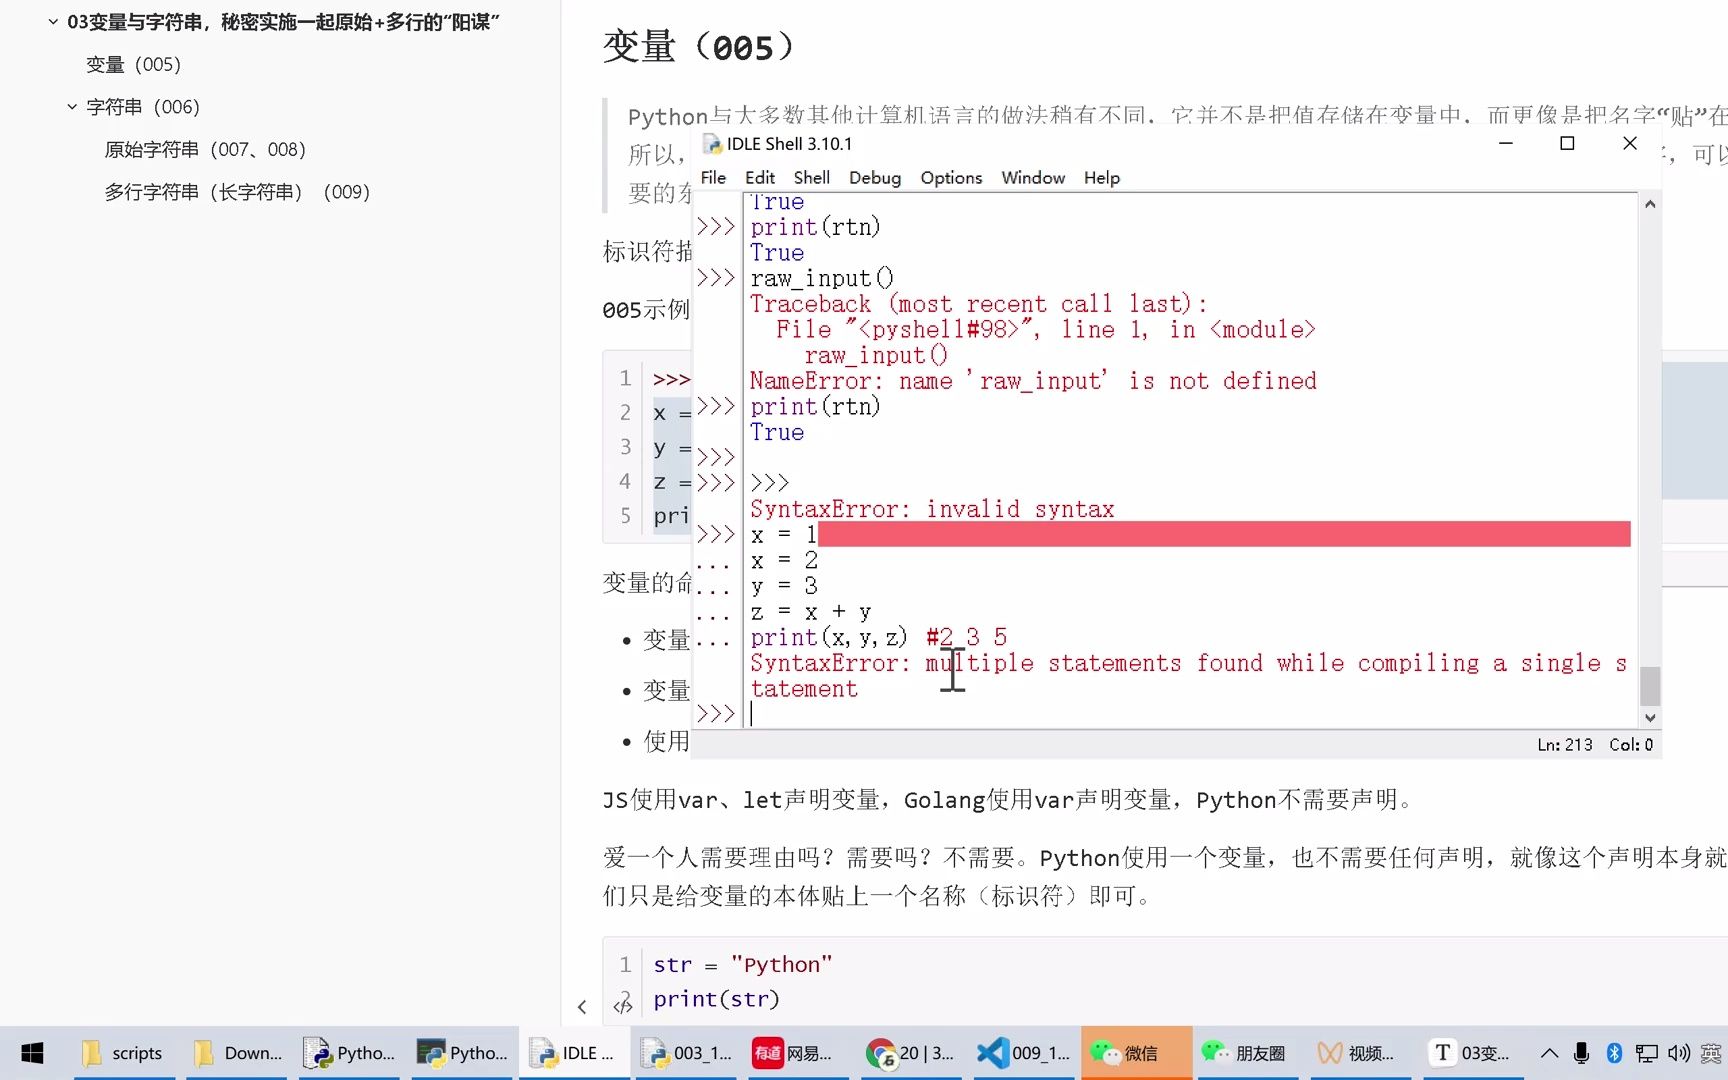Select 03变量与字符串 top outline heading
This screenshot has width=1728, height=1080.
283,21
